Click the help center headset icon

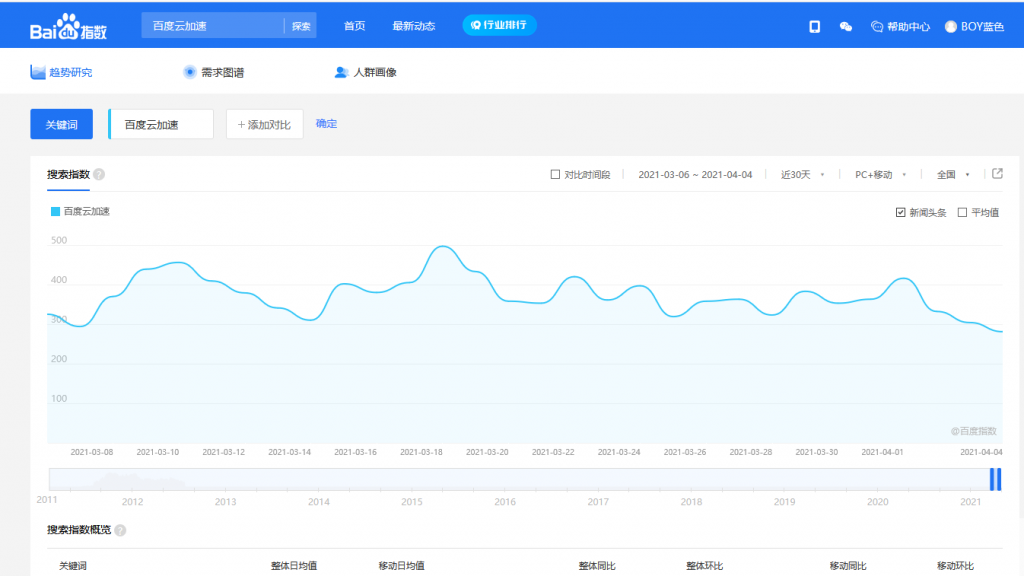[x=877, y=26]
